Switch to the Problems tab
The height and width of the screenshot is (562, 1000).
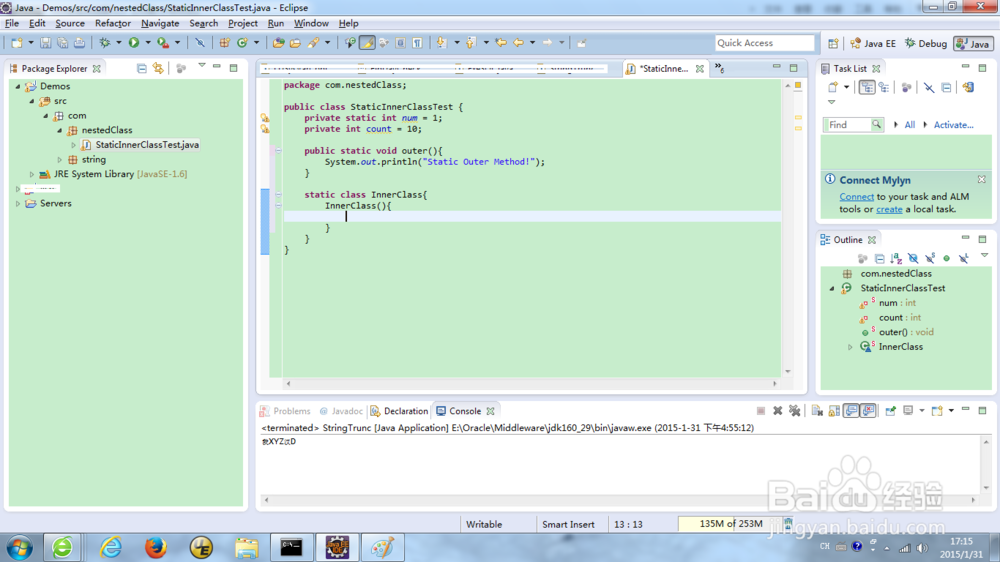click(285, 411)
